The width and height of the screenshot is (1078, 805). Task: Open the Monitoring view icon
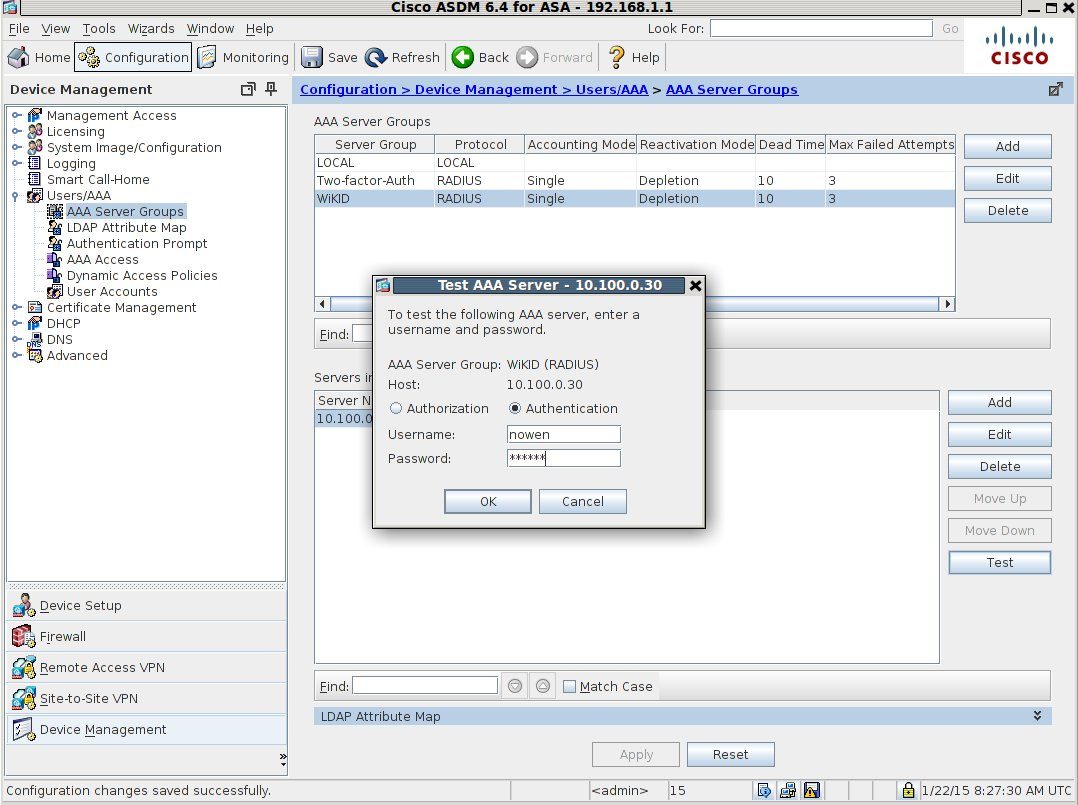tap(208, 57)
